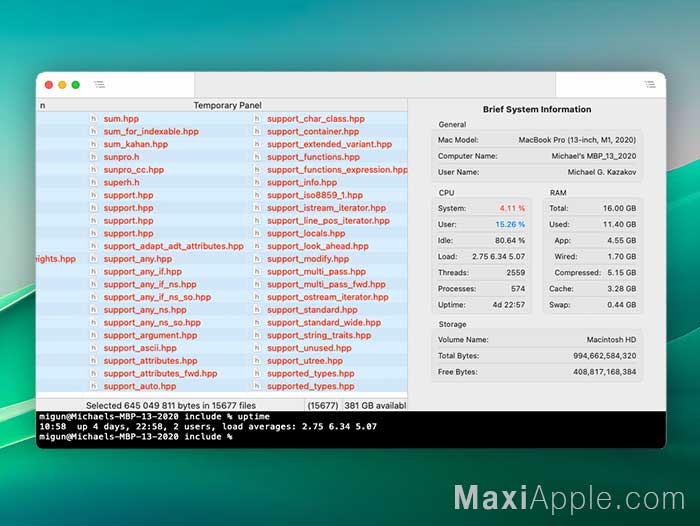The image size is (700, 526).
Task: Select file support_argument.hpp
Action: [x=150, y=335]
